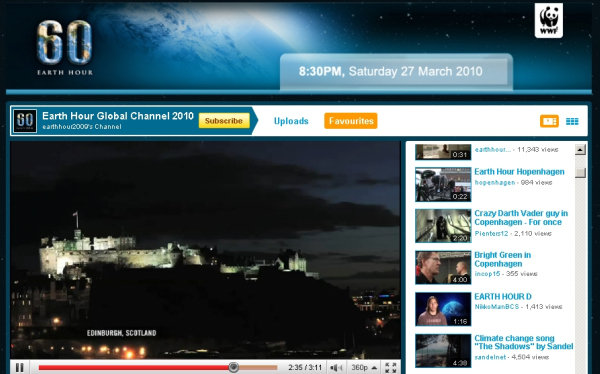Visit Pienters12 uploader channel
600x374 pixels.
pos(491,234)
